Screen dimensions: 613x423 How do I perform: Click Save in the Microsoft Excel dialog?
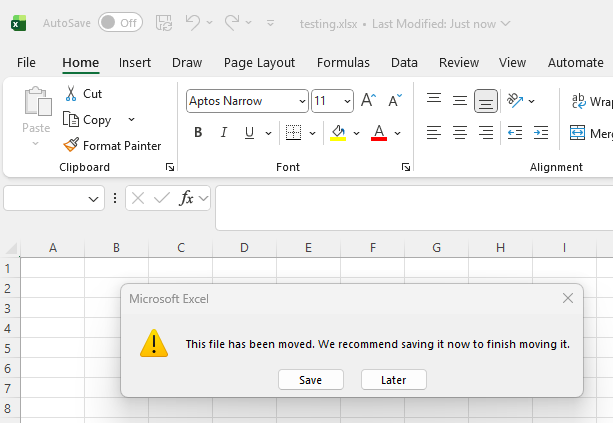tap(311, 380)
